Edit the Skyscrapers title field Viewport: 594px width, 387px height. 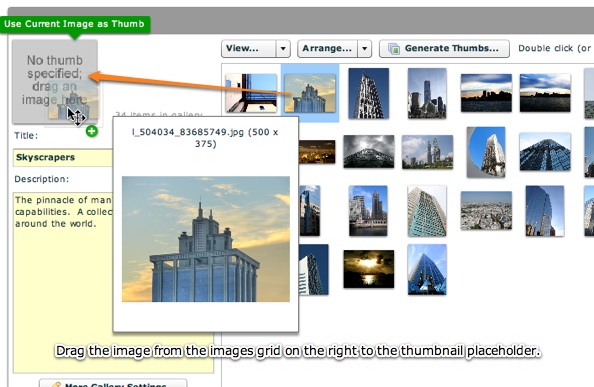point(63,158)
